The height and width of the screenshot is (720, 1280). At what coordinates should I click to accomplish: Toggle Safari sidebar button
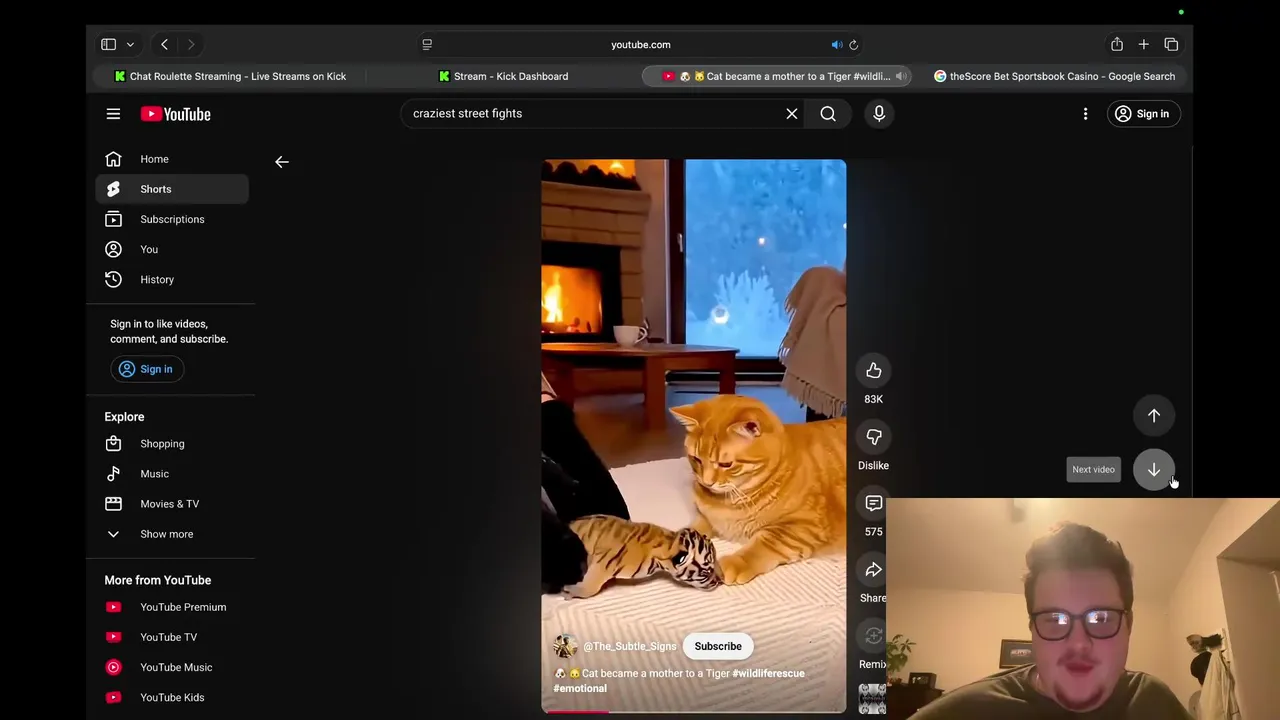click(108, 44)
